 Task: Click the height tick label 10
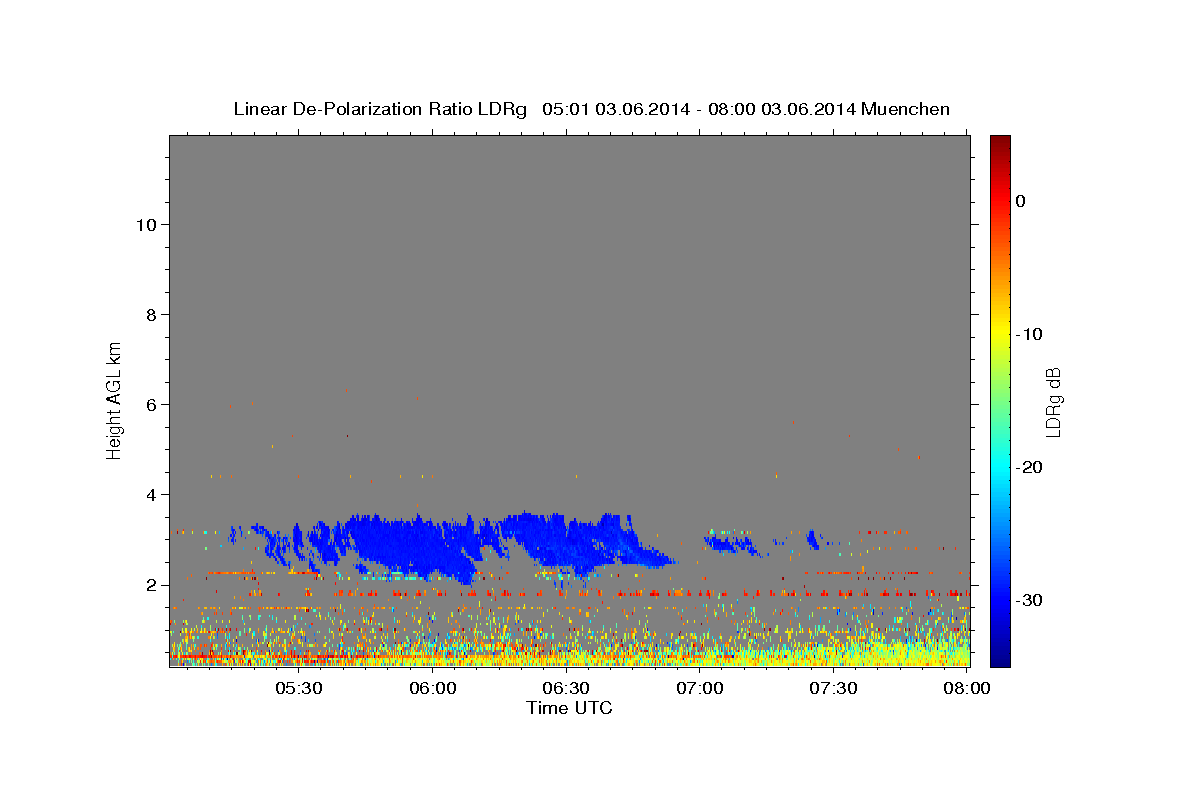pyautogui.click(x=145, y=224)
